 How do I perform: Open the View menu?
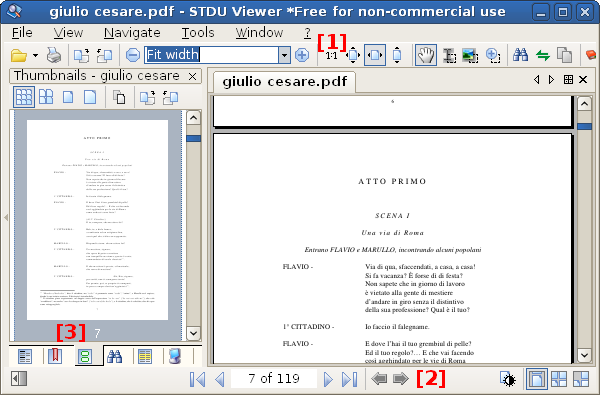click(x=68, y=33)
